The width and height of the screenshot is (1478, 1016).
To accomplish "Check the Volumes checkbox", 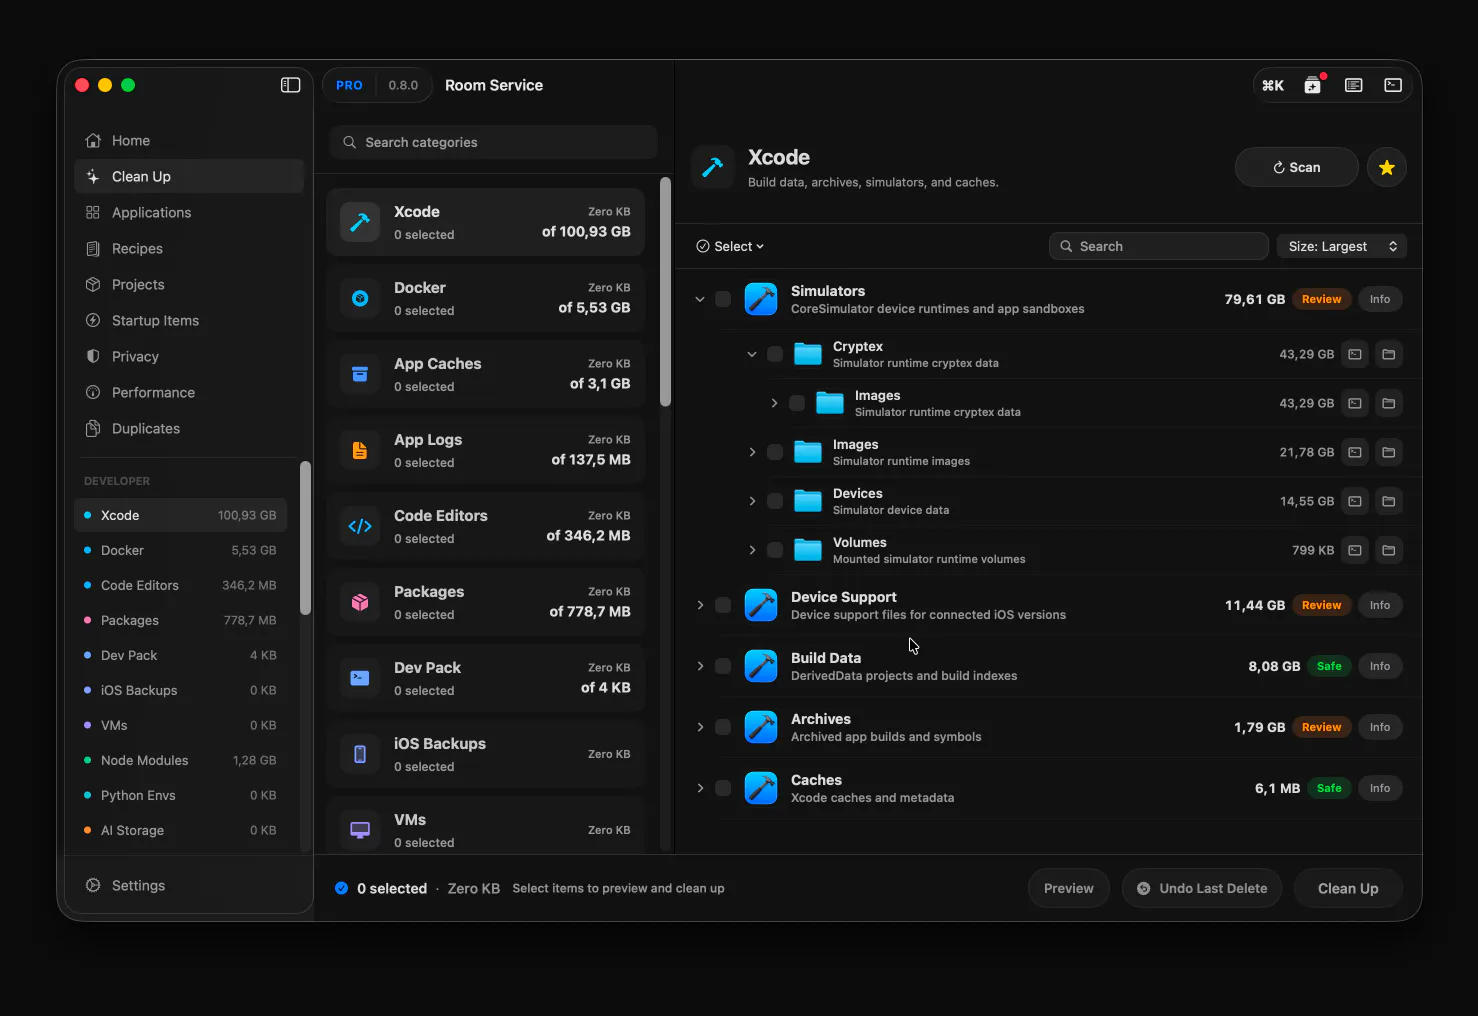I will click(x=775, y=550).
